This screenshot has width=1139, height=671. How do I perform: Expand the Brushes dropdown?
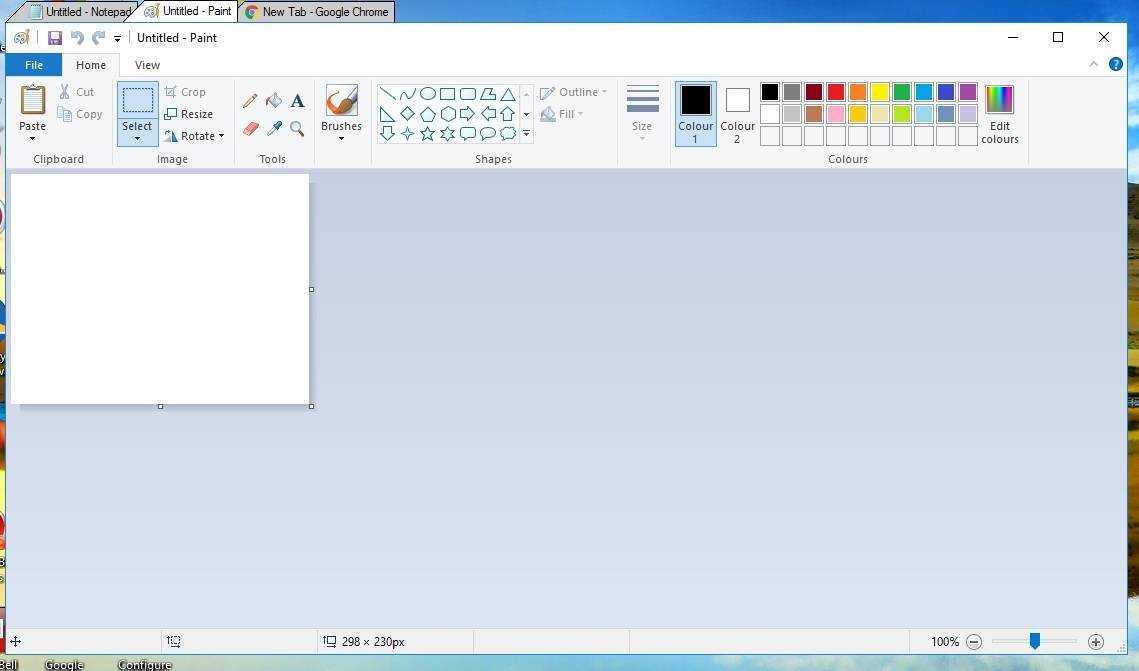pos(341,138)
